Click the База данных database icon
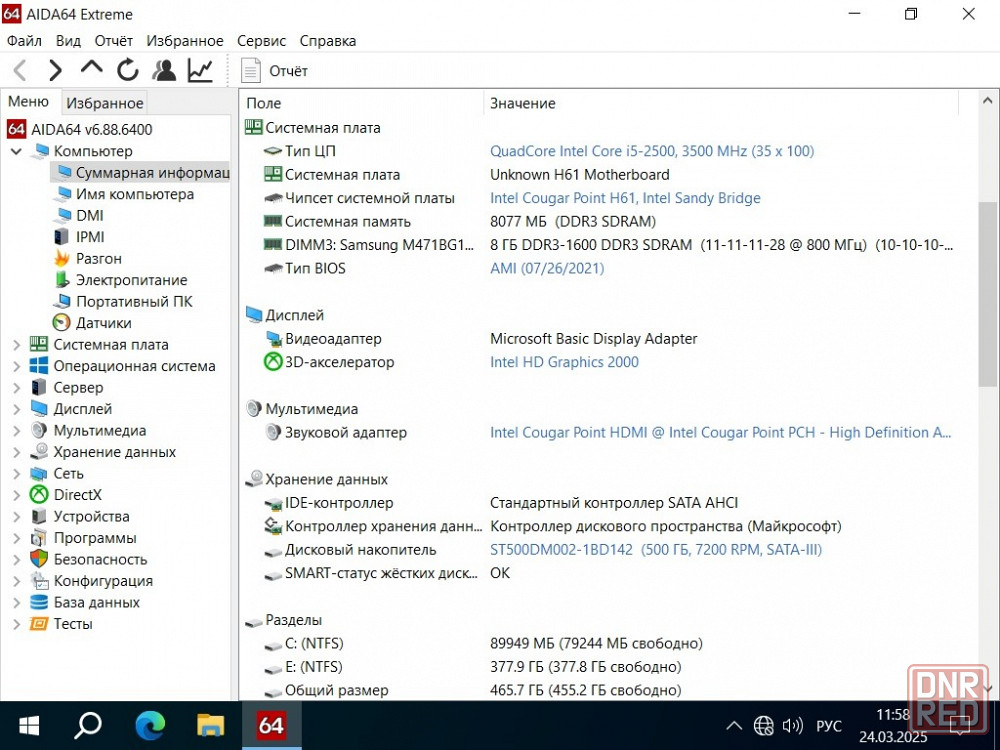1000x750 pixels. [39, 602]
